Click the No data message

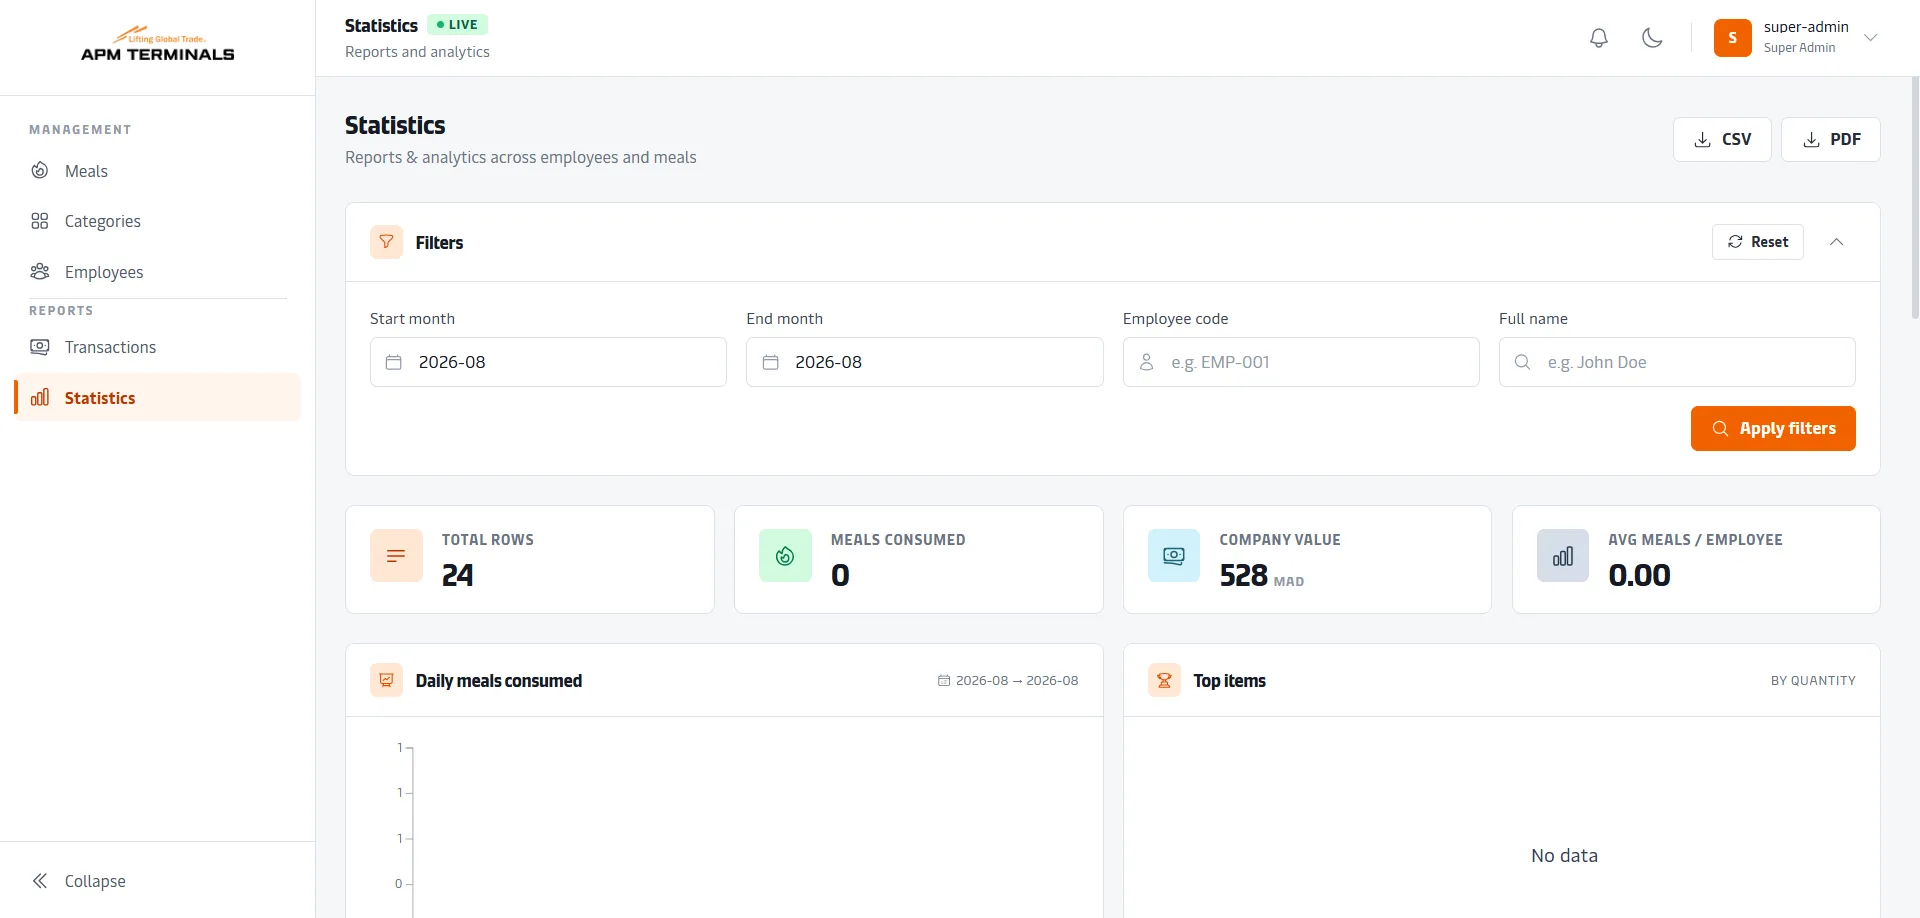[1564, 856]
